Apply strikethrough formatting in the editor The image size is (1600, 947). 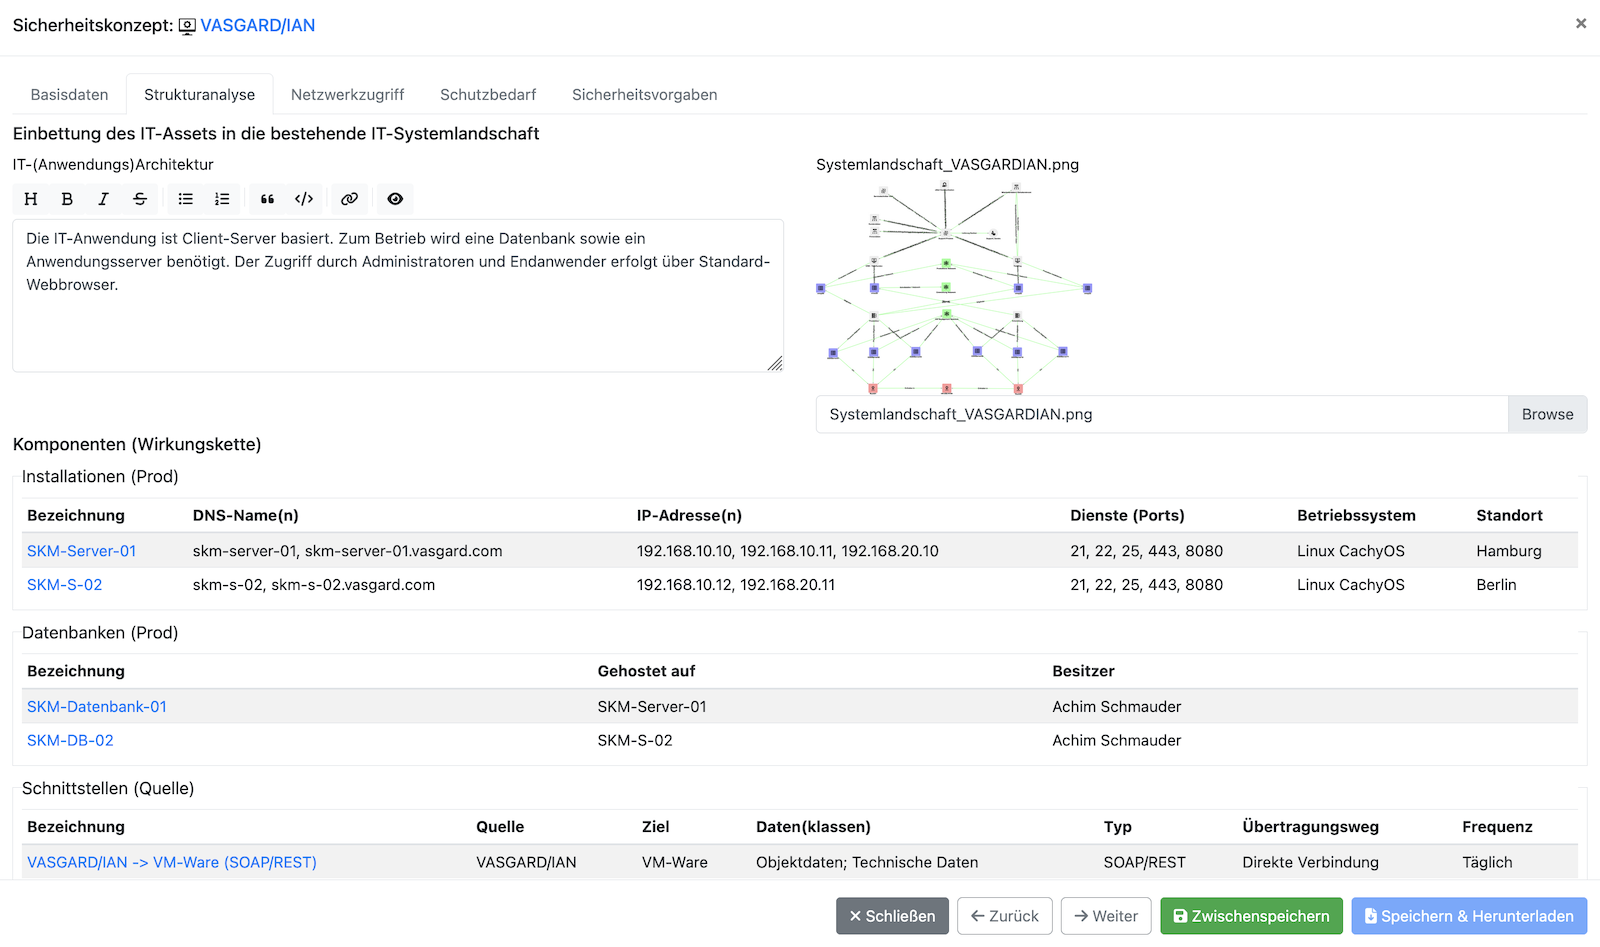coord(140,199)
